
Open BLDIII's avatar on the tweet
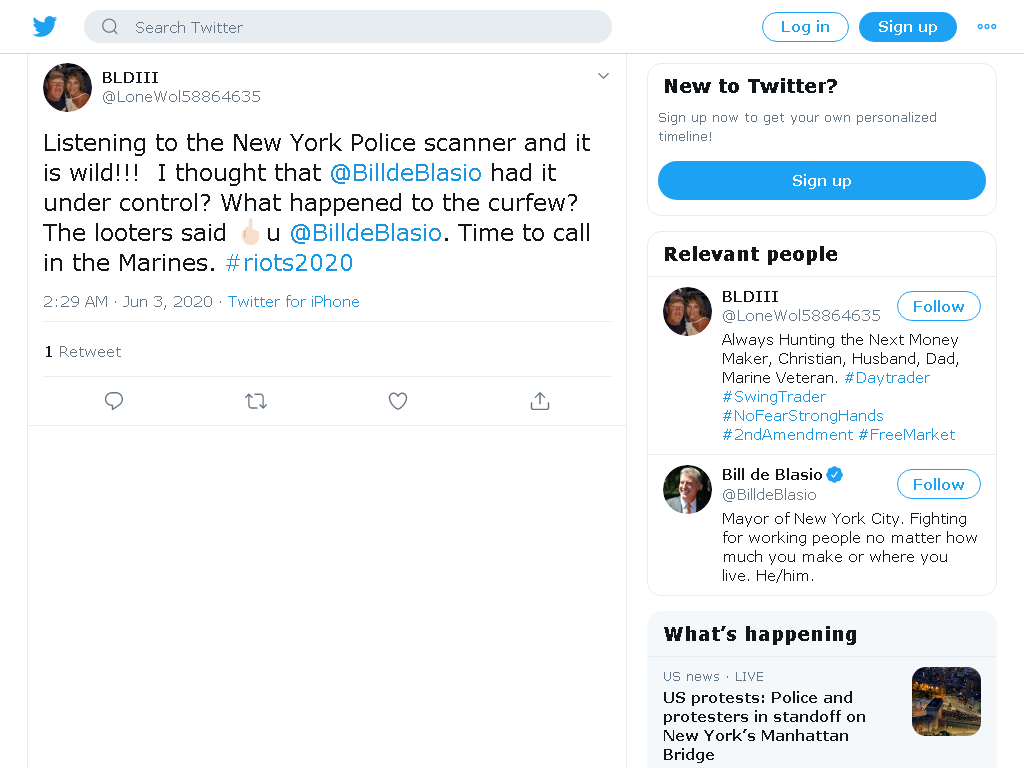coord(67,88)
